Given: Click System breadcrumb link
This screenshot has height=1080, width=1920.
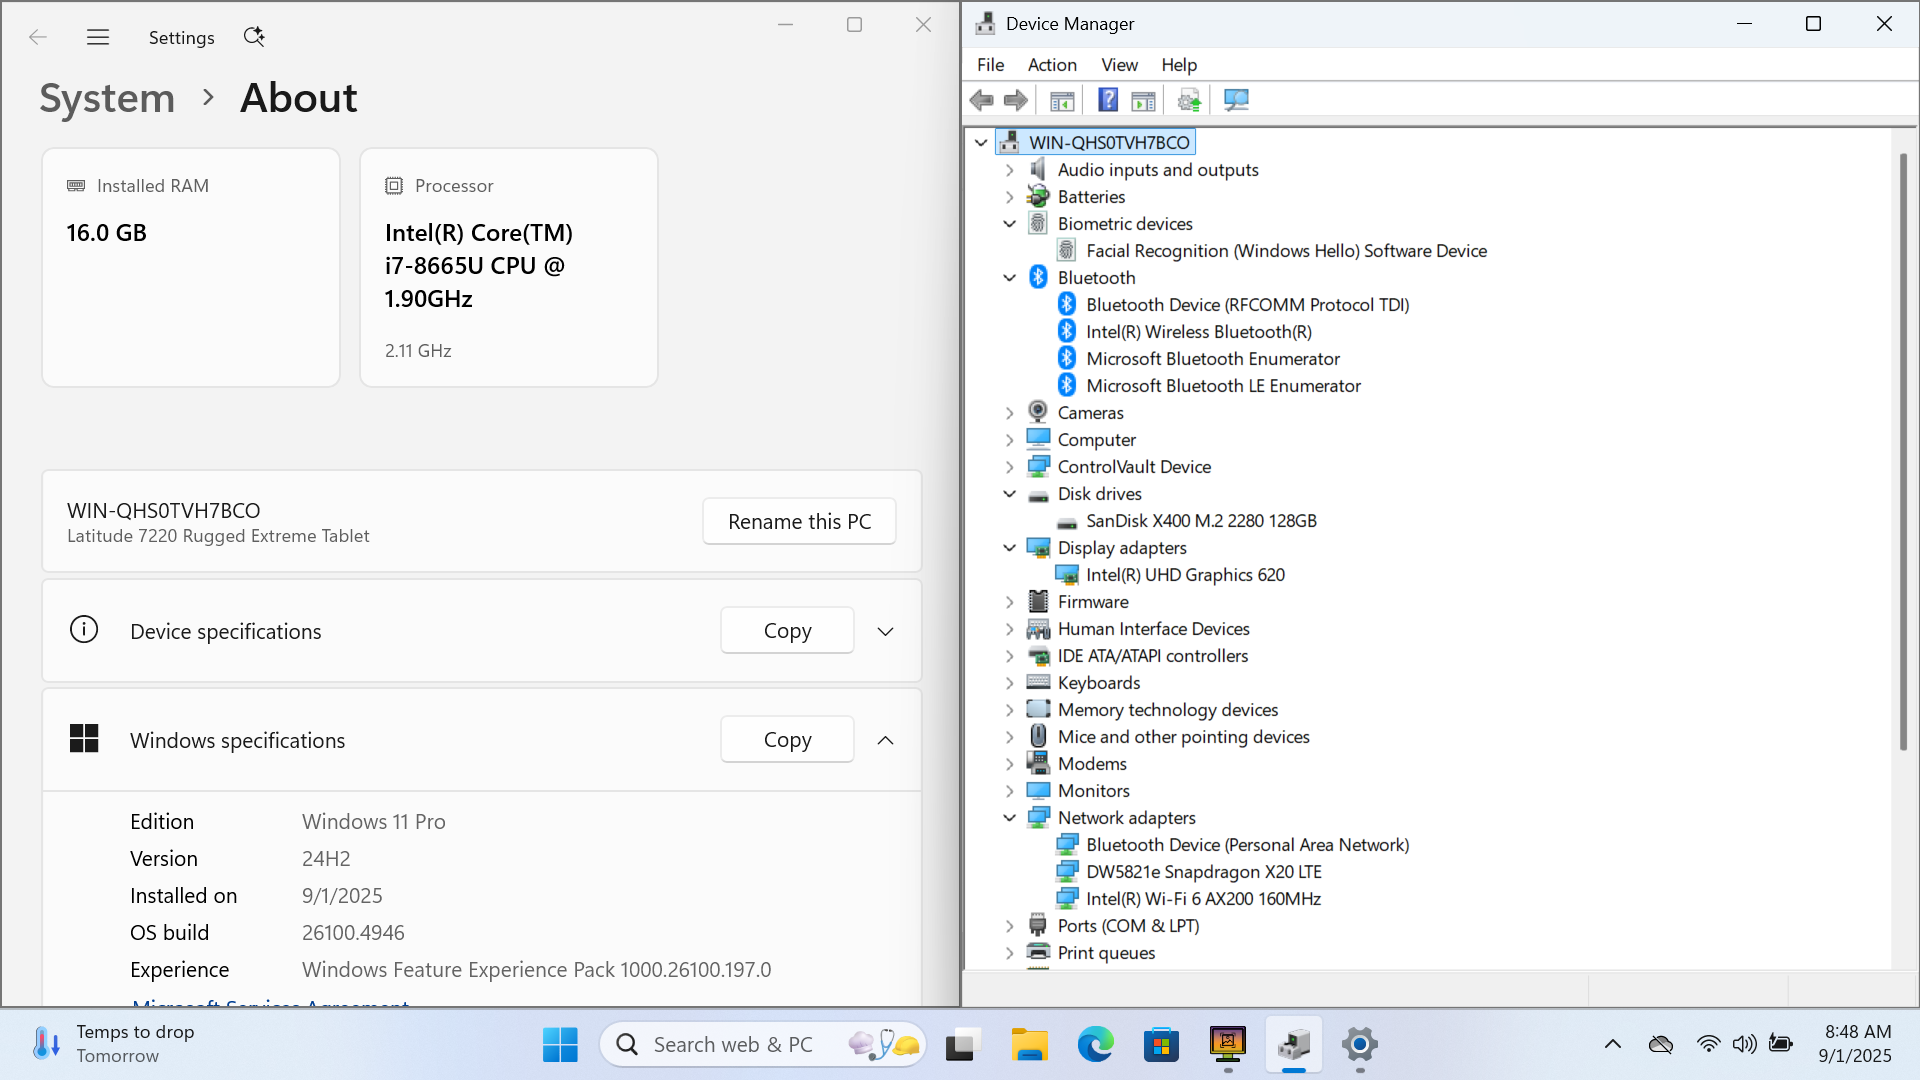Looking at the screenshot, I should [107, 98].
